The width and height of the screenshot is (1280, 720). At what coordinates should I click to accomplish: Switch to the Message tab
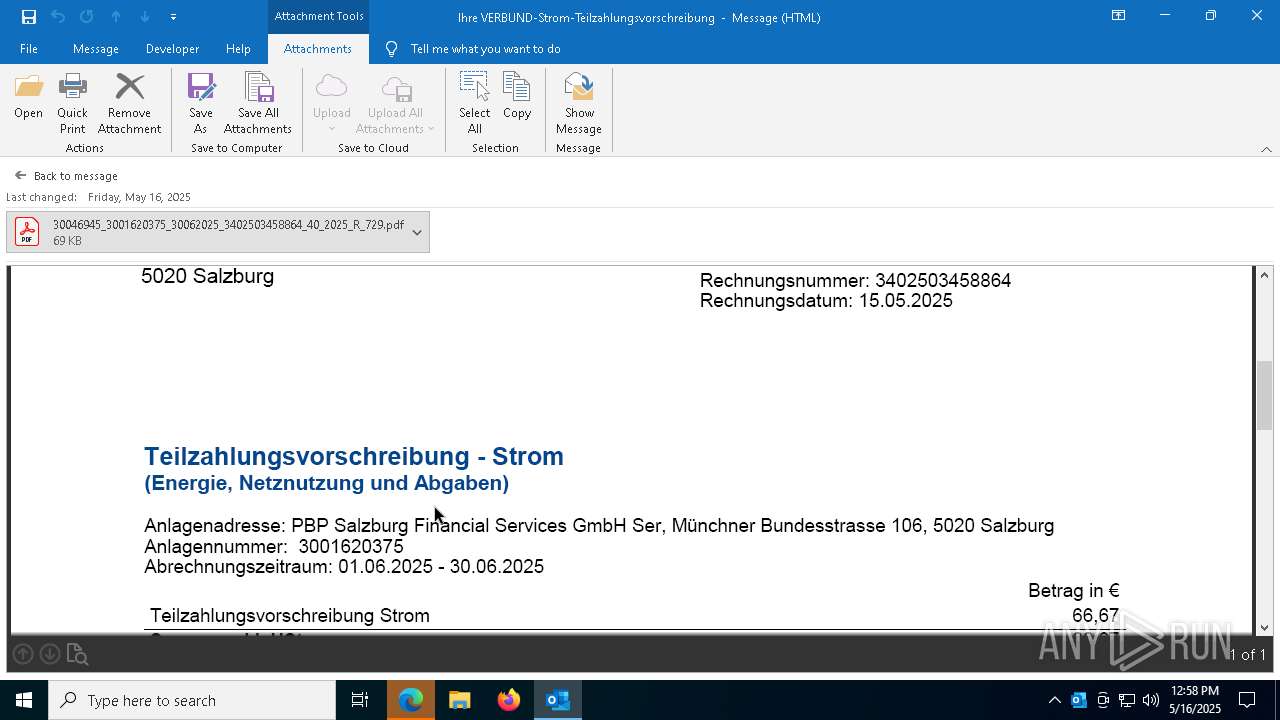(96, 49)
